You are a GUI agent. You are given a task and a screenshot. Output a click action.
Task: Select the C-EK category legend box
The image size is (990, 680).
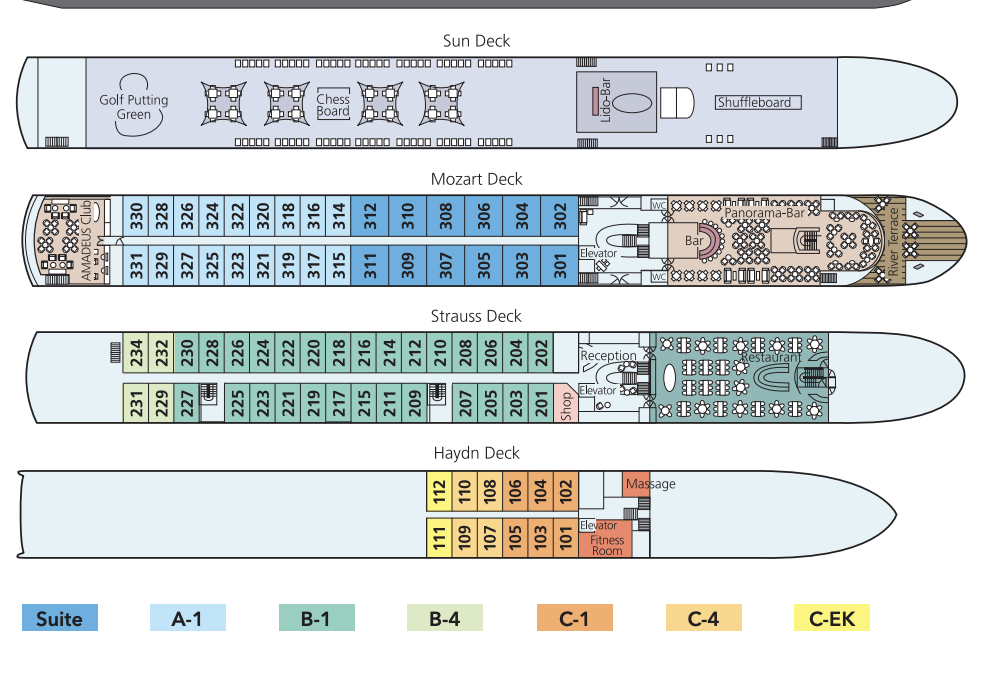pos(832,617)
